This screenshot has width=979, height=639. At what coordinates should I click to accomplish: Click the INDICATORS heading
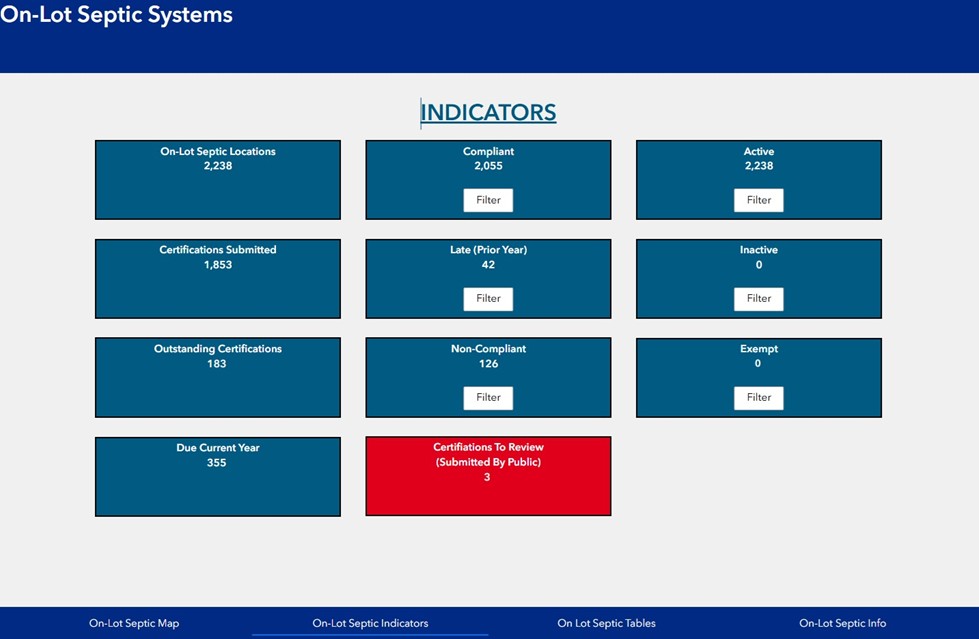(x=488, y=112)
